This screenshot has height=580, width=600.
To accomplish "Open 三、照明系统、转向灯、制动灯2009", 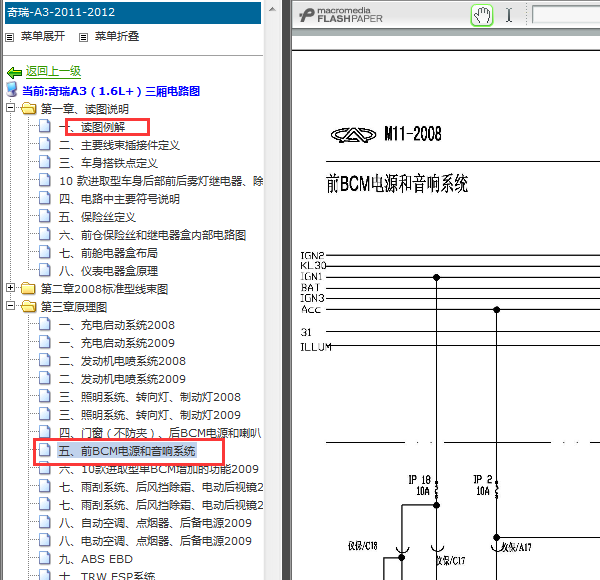I will coord(150,415).
